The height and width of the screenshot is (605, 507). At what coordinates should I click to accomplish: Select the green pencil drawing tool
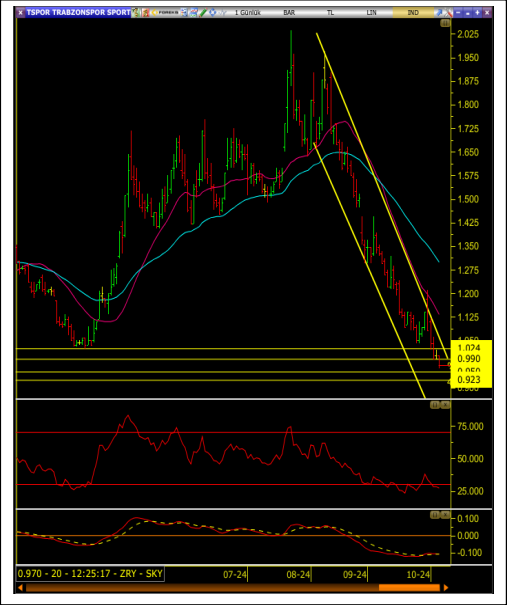point(203,12)
